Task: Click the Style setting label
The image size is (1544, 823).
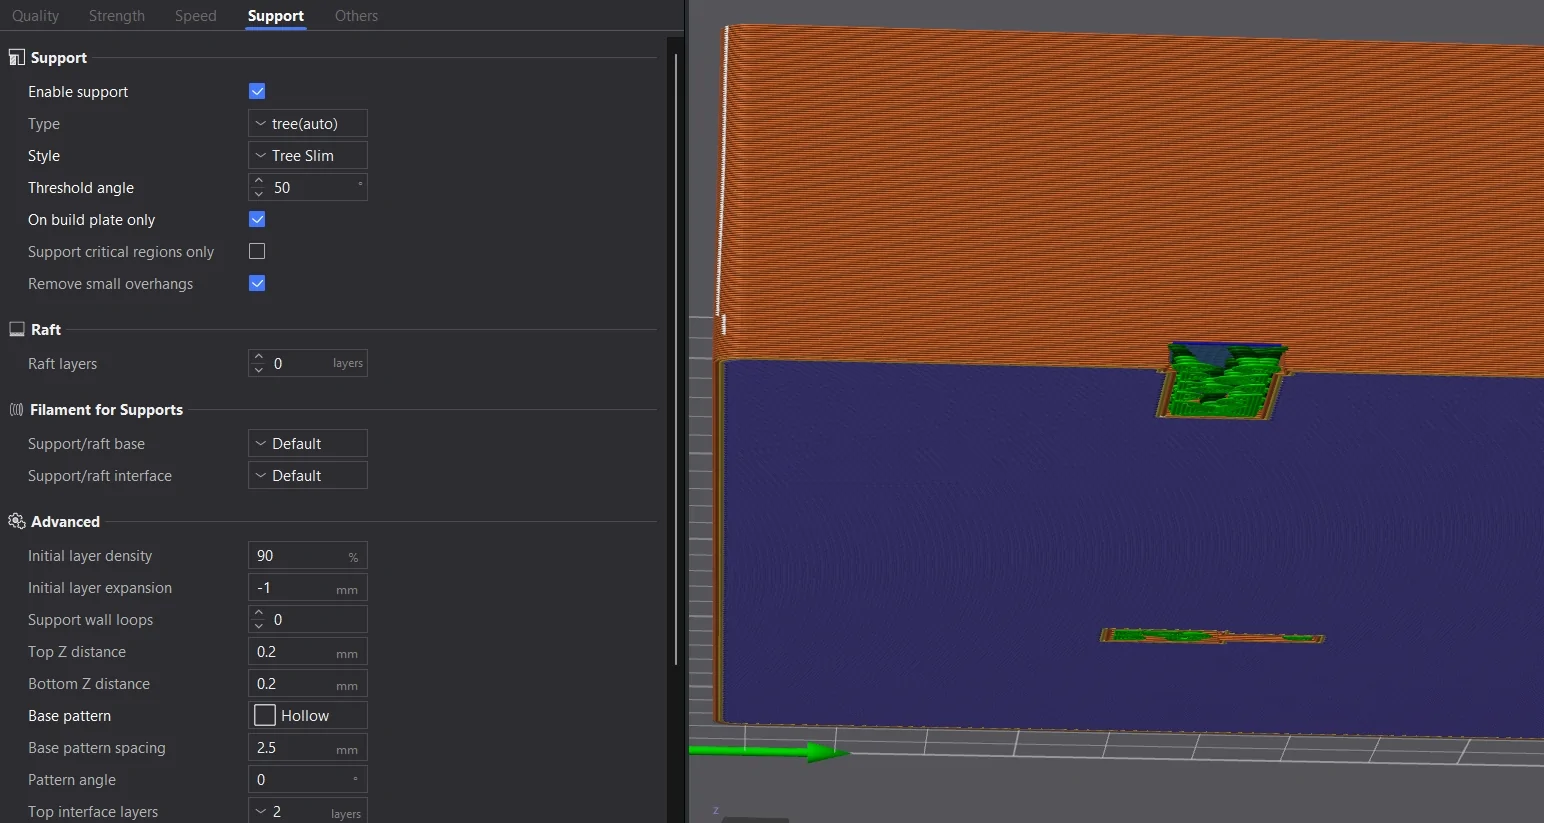Action: pos(44,156)
